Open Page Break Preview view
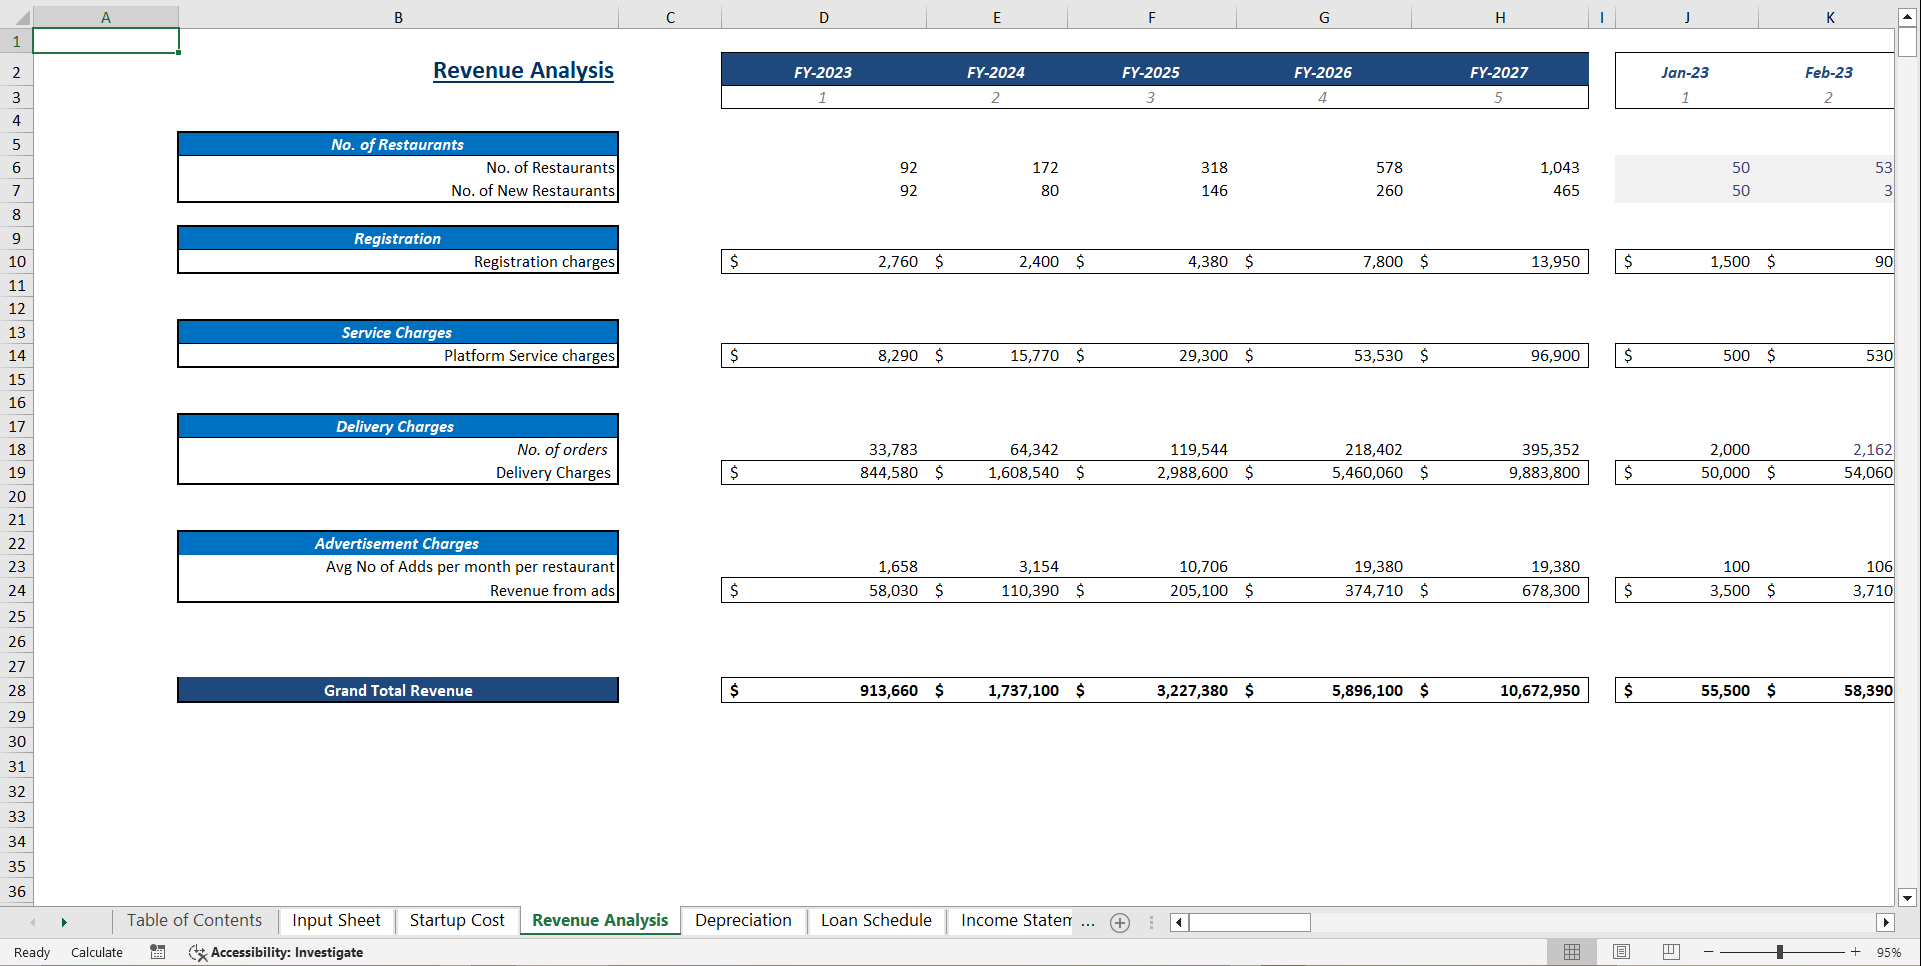Image resolution: width=1921 pixels, height=966 pixels. (1670, 952)
